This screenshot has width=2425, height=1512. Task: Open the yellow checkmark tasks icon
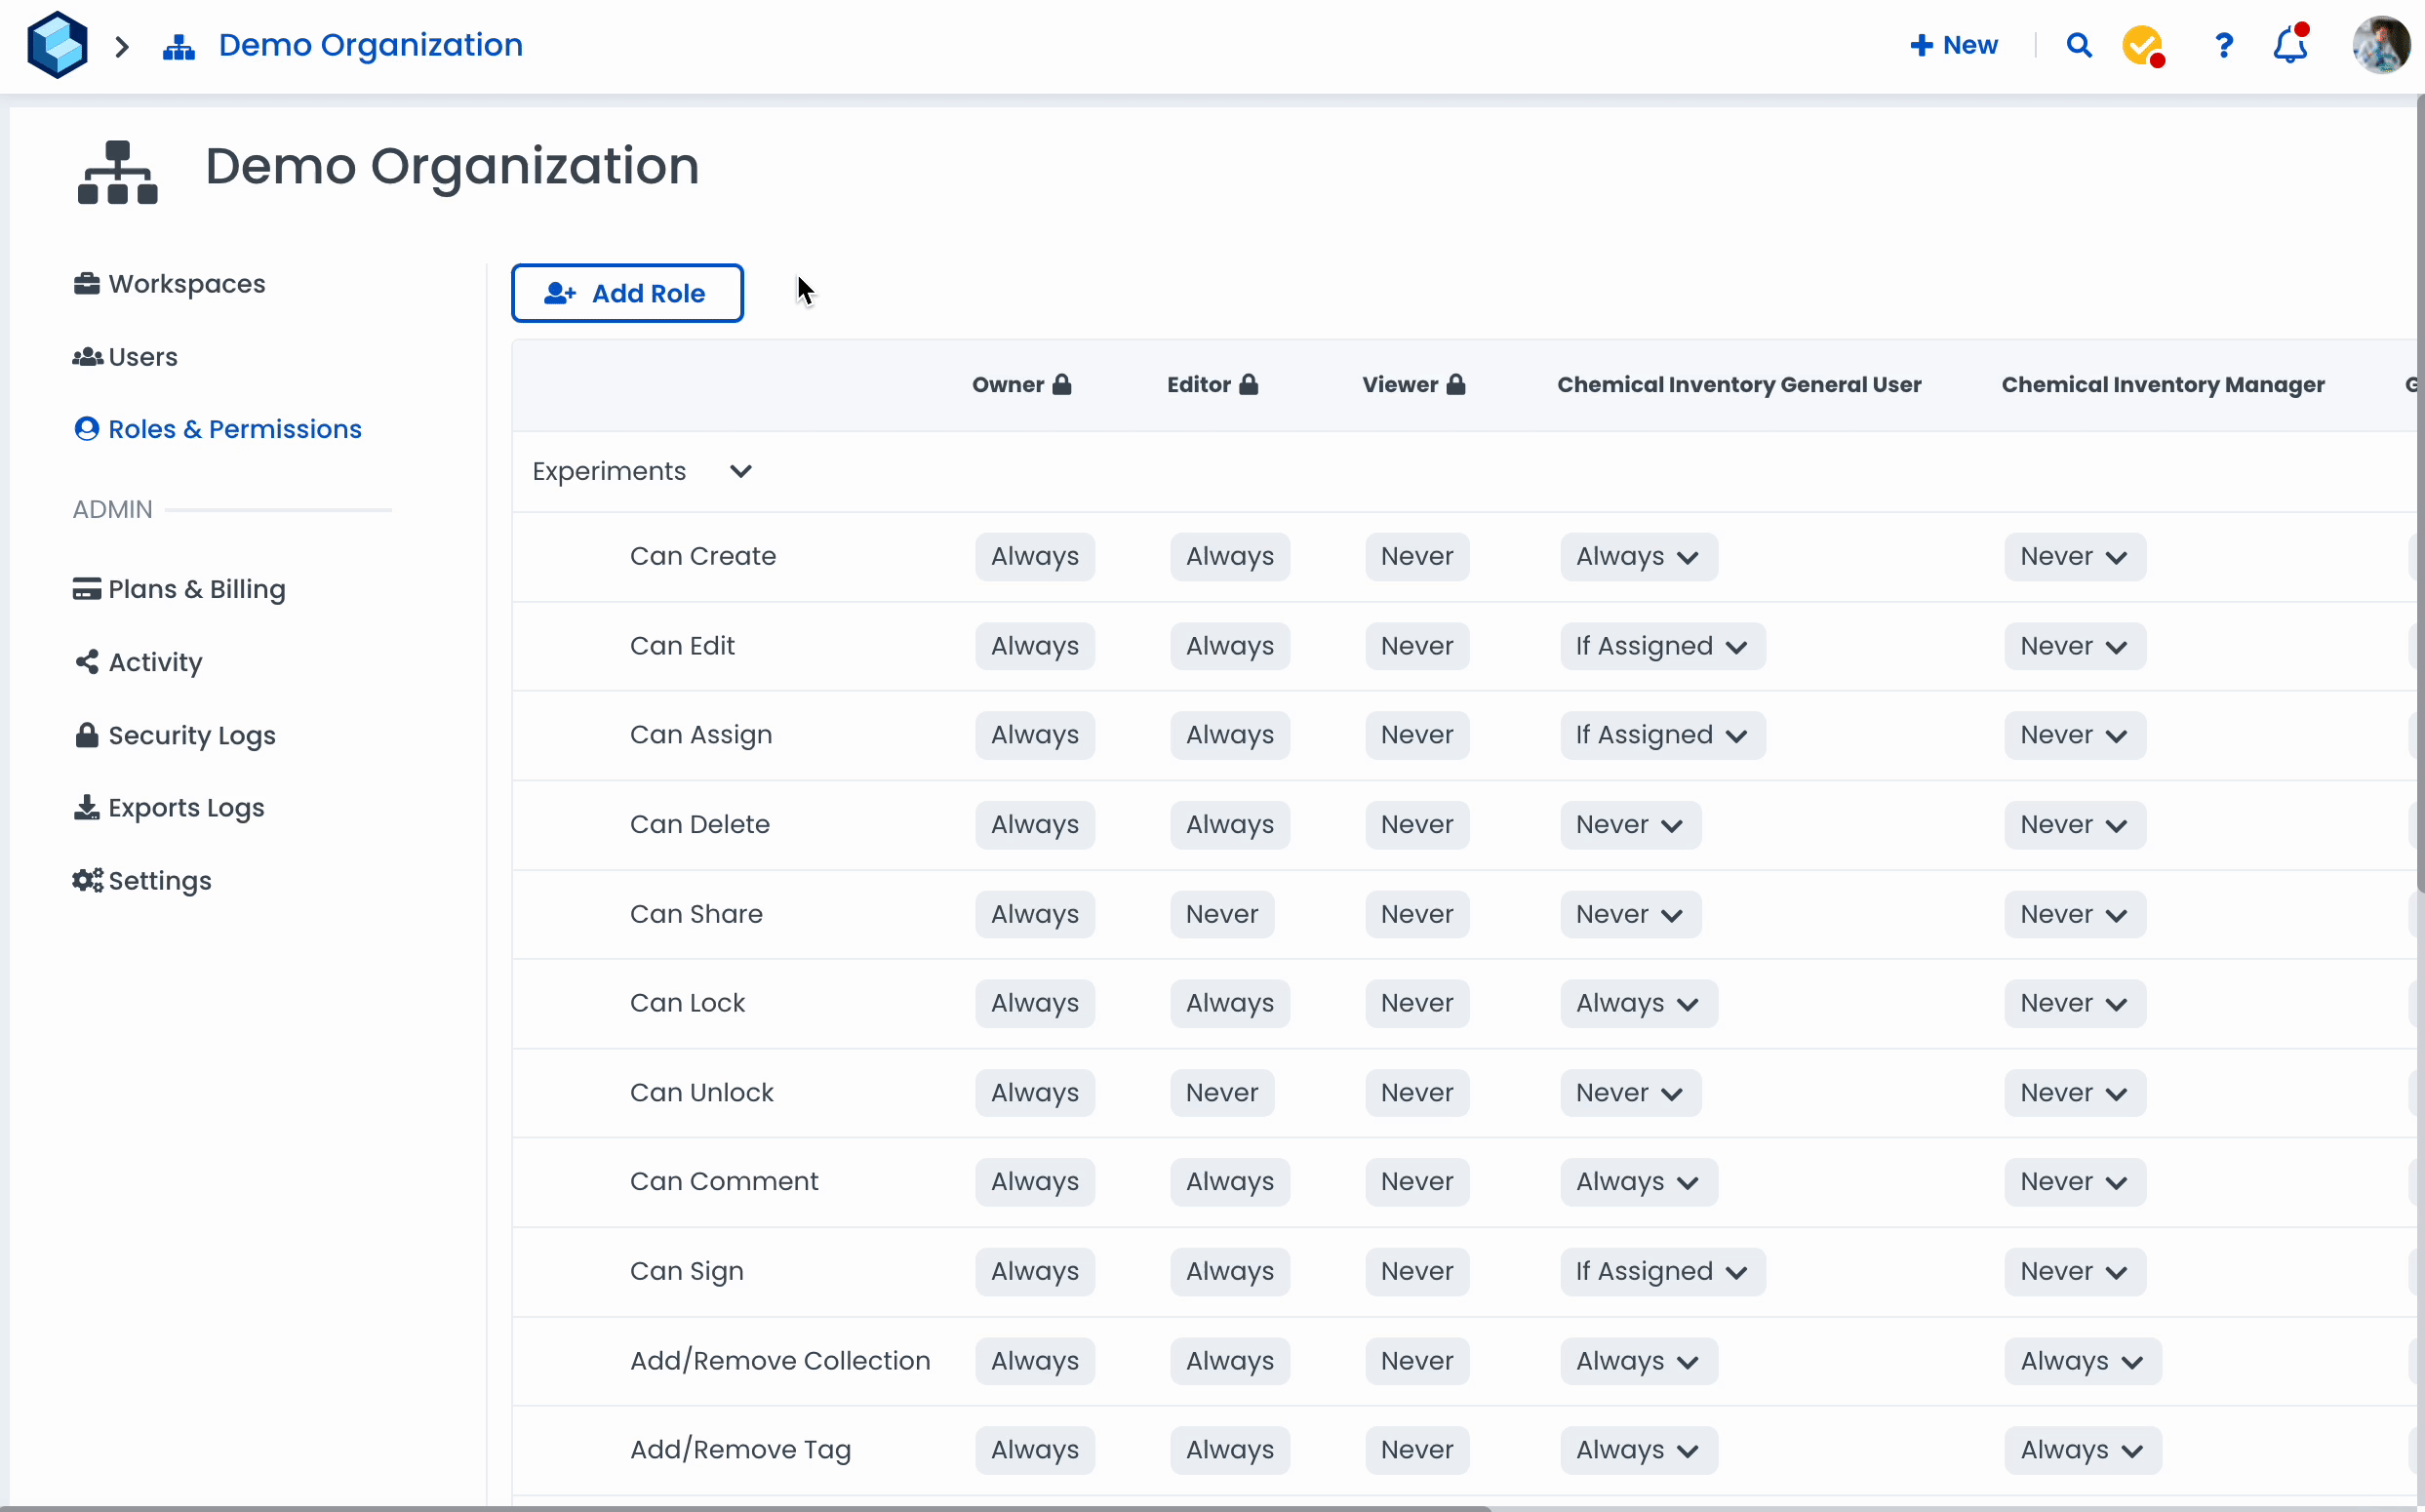pos(2142,45)
